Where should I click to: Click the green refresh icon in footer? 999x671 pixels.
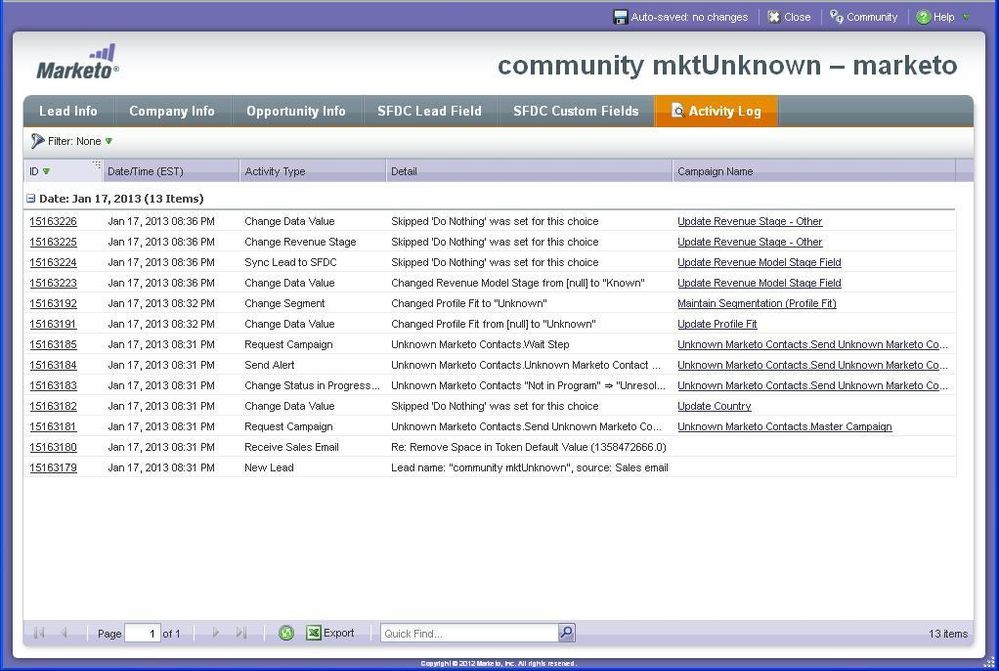[x=286, y=633]
